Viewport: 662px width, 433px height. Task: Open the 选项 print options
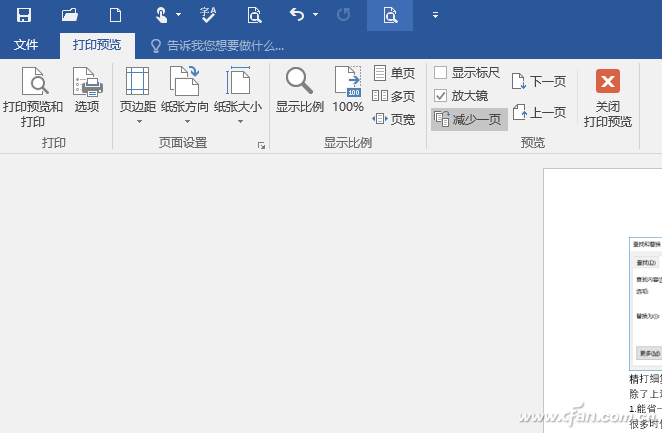pos(87,90)
